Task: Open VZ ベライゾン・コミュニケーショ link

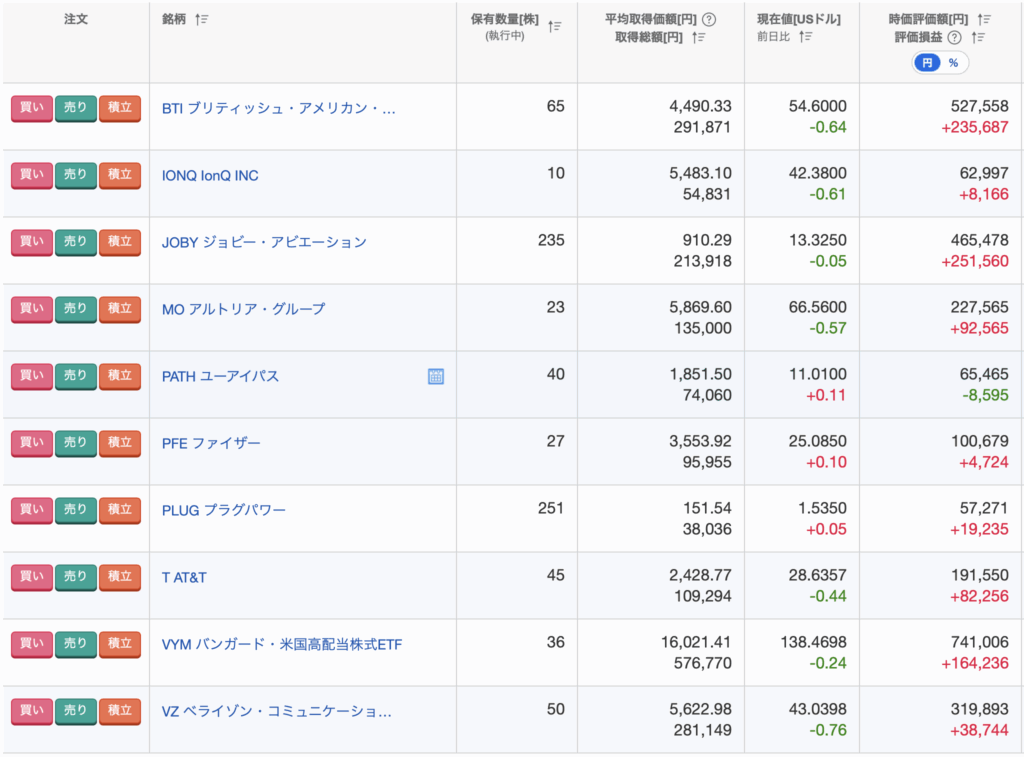Action: coord(277,712)
